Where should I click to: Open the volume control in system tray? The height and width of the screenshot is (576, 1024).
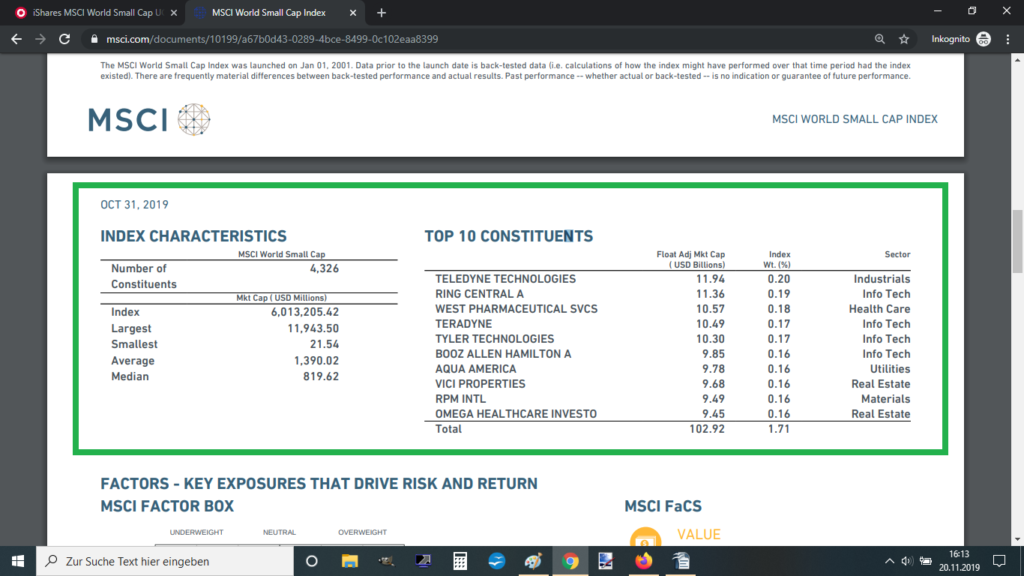[x=906, y=561]
